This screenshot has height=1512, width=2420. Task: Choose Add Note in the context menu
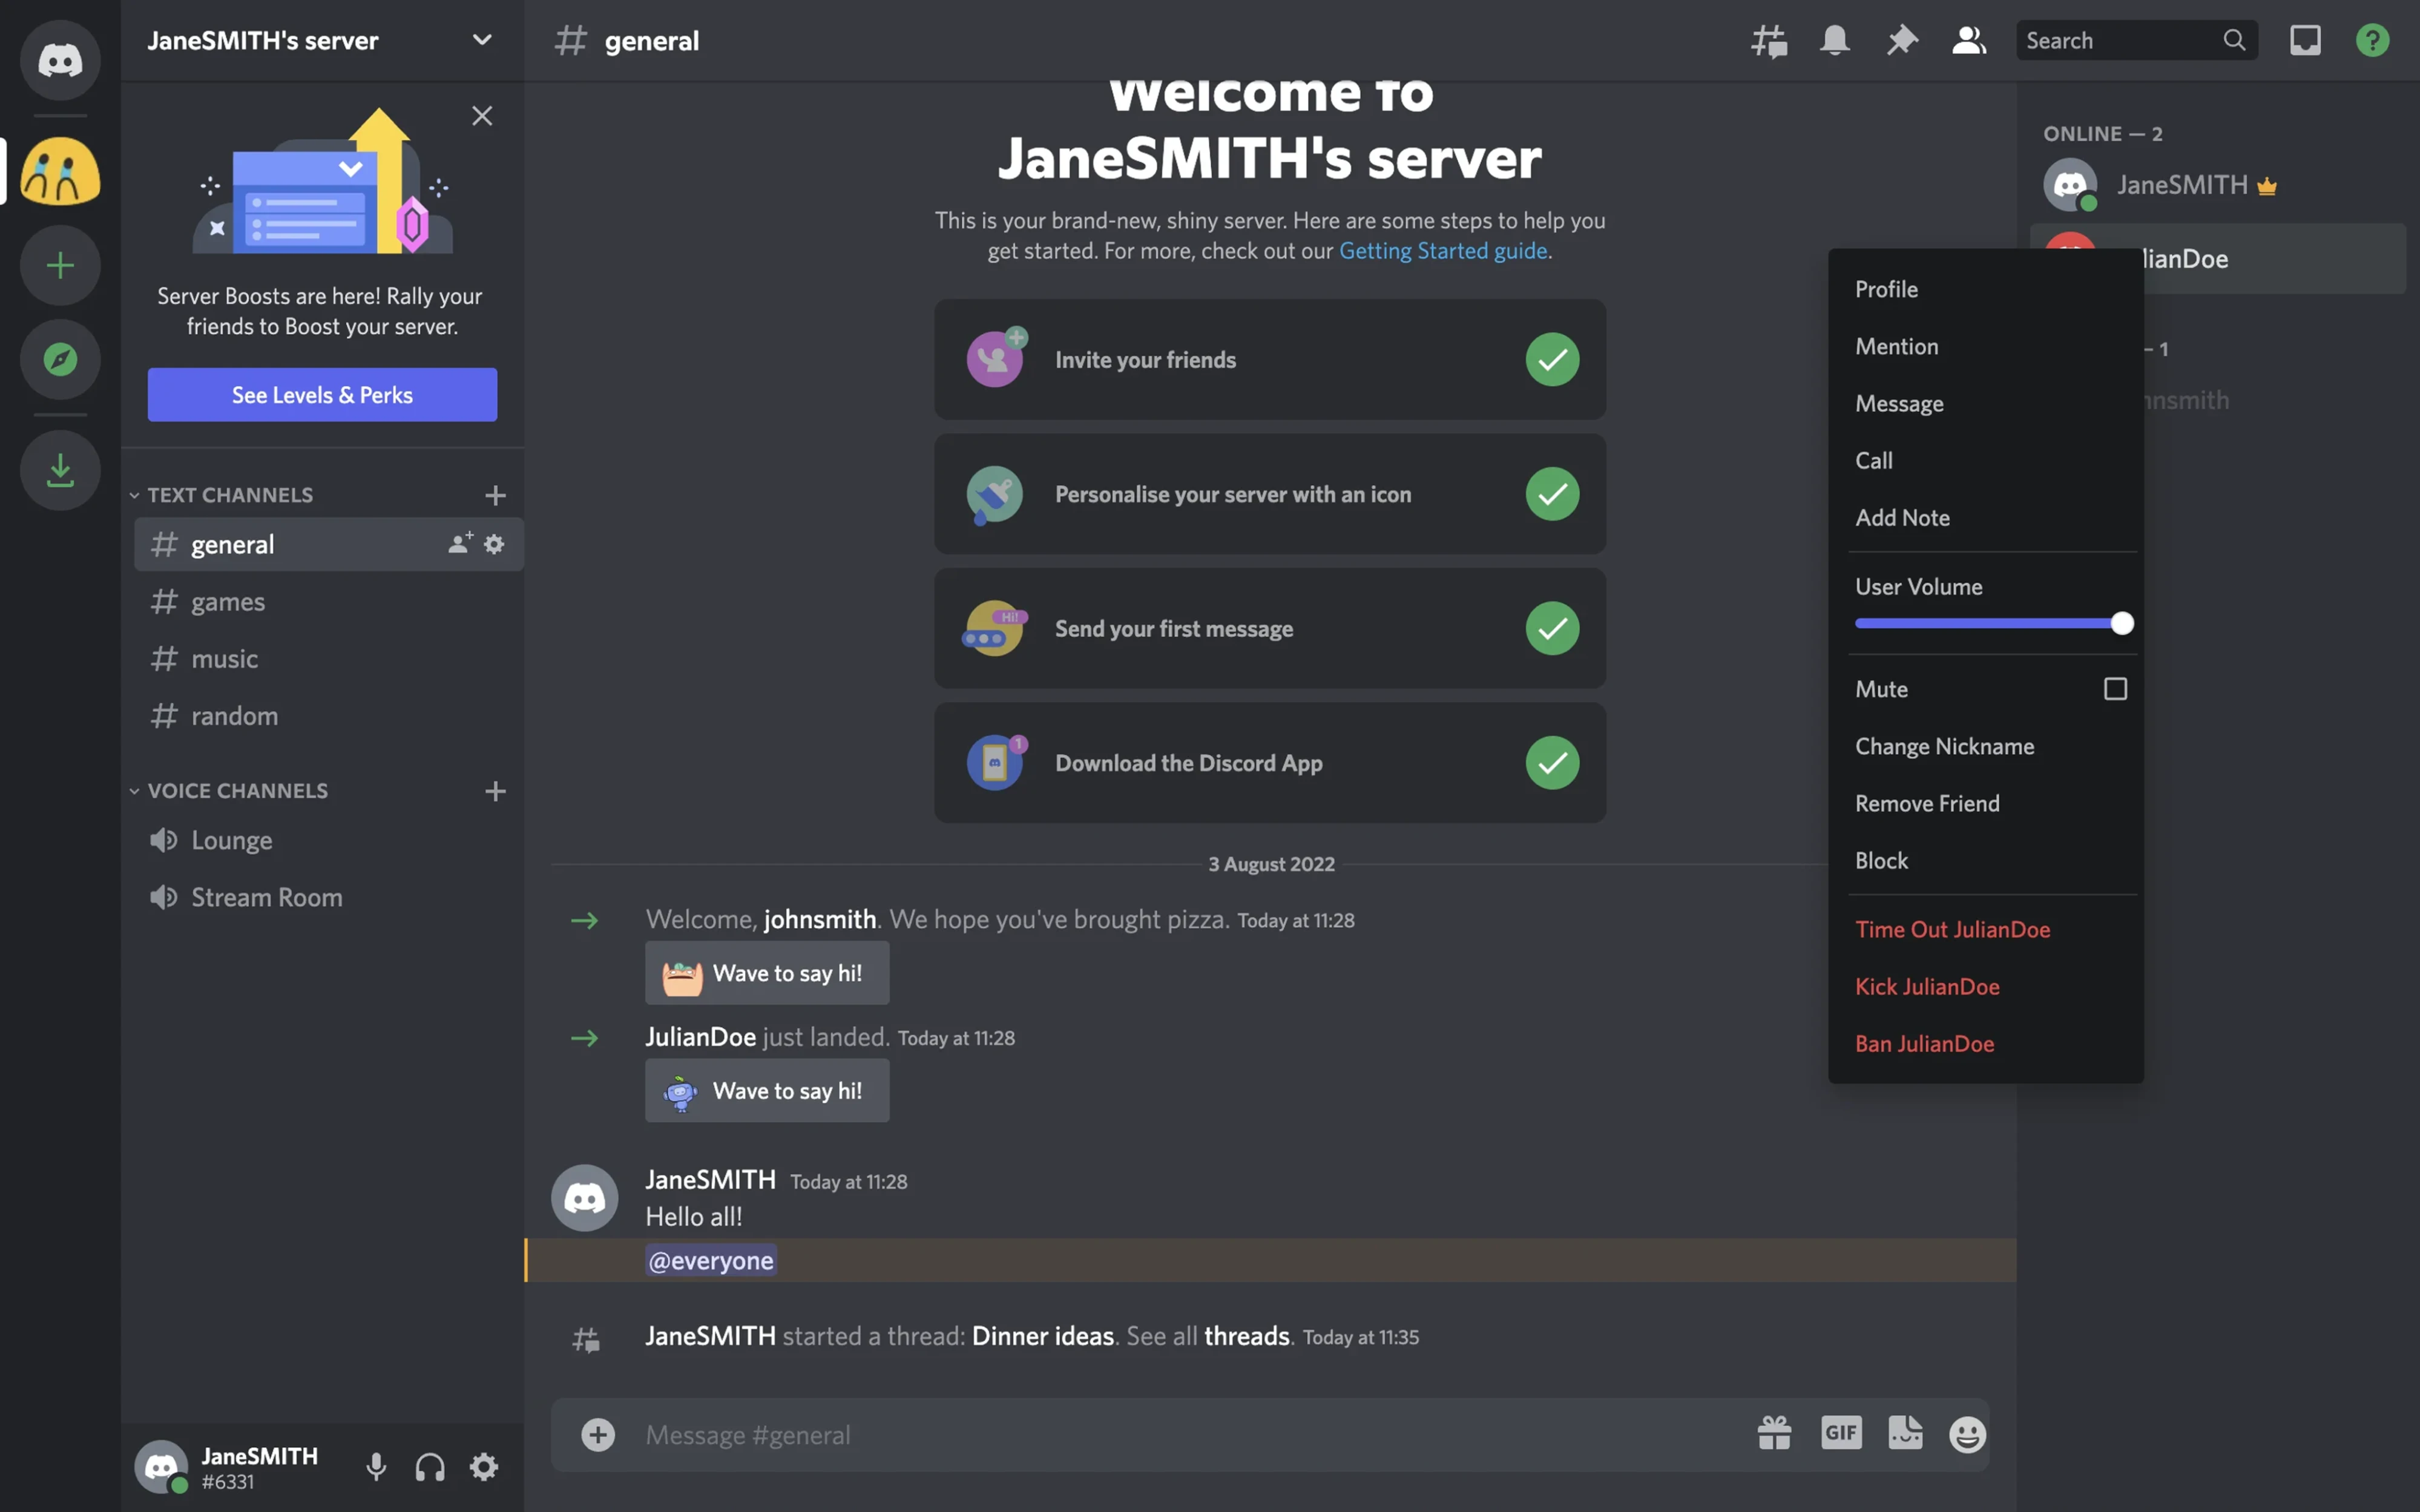pyautogui.click(x=1986, y=517)
